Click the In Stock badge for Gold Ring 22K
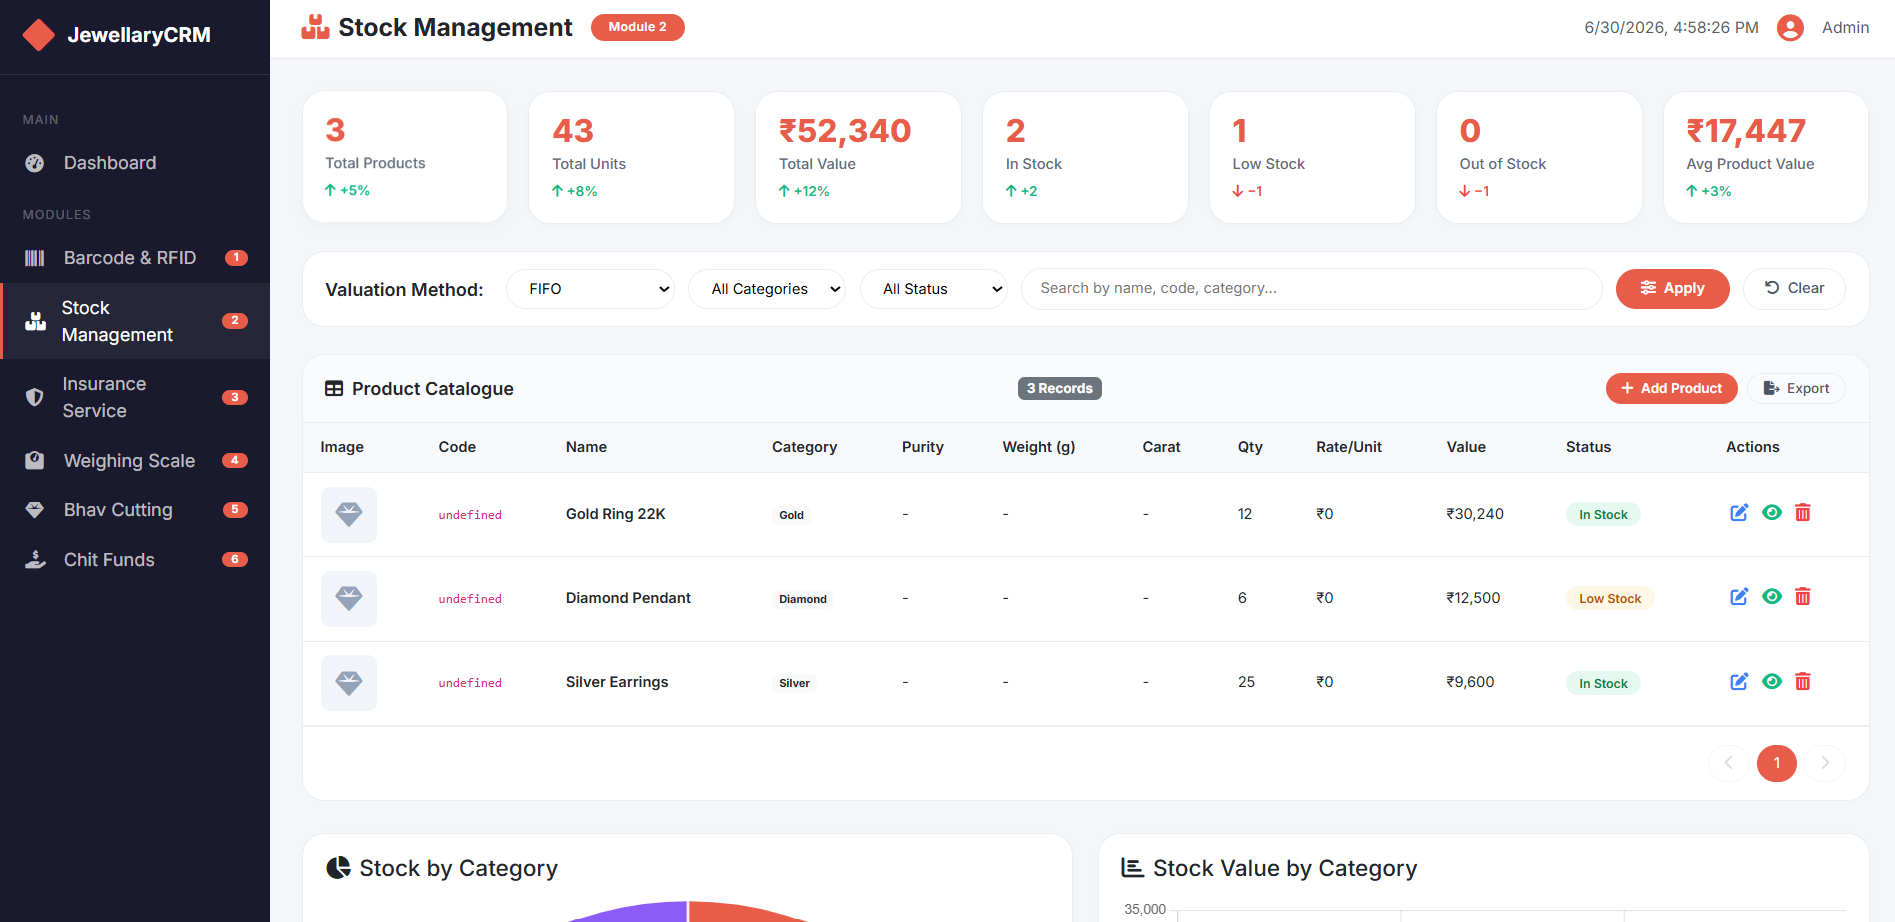 click(1603, 515)
